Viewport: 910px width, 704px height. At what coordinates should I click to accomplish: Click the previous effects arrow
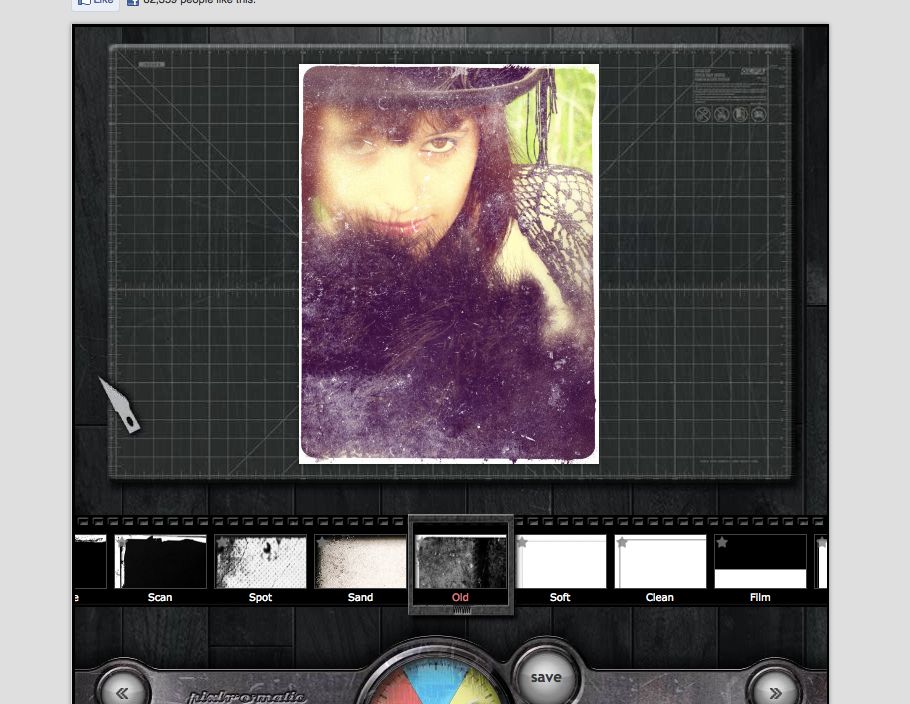tap(122, 692)
